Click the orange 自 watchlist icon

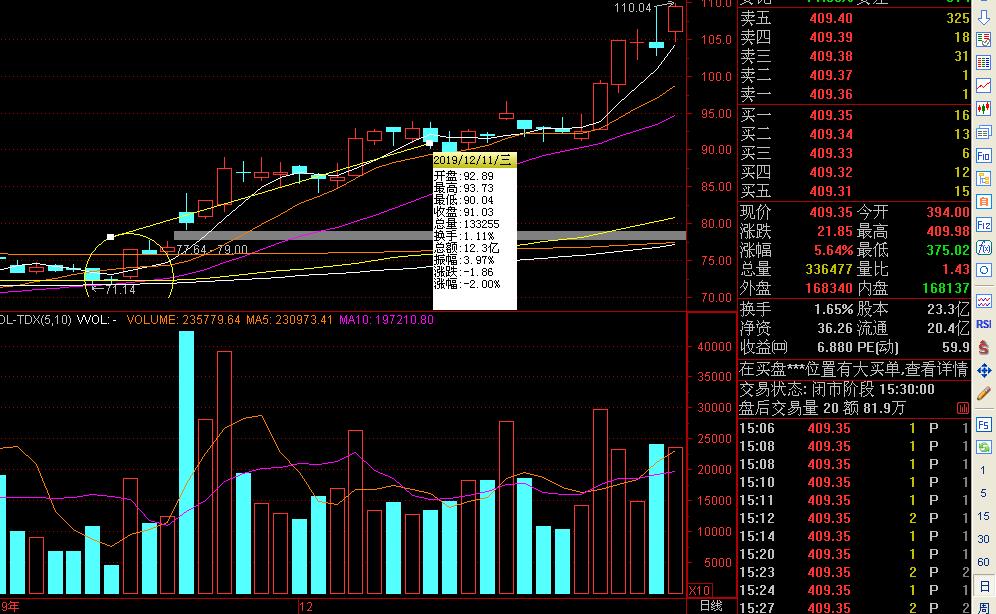(x=983, y=202)
